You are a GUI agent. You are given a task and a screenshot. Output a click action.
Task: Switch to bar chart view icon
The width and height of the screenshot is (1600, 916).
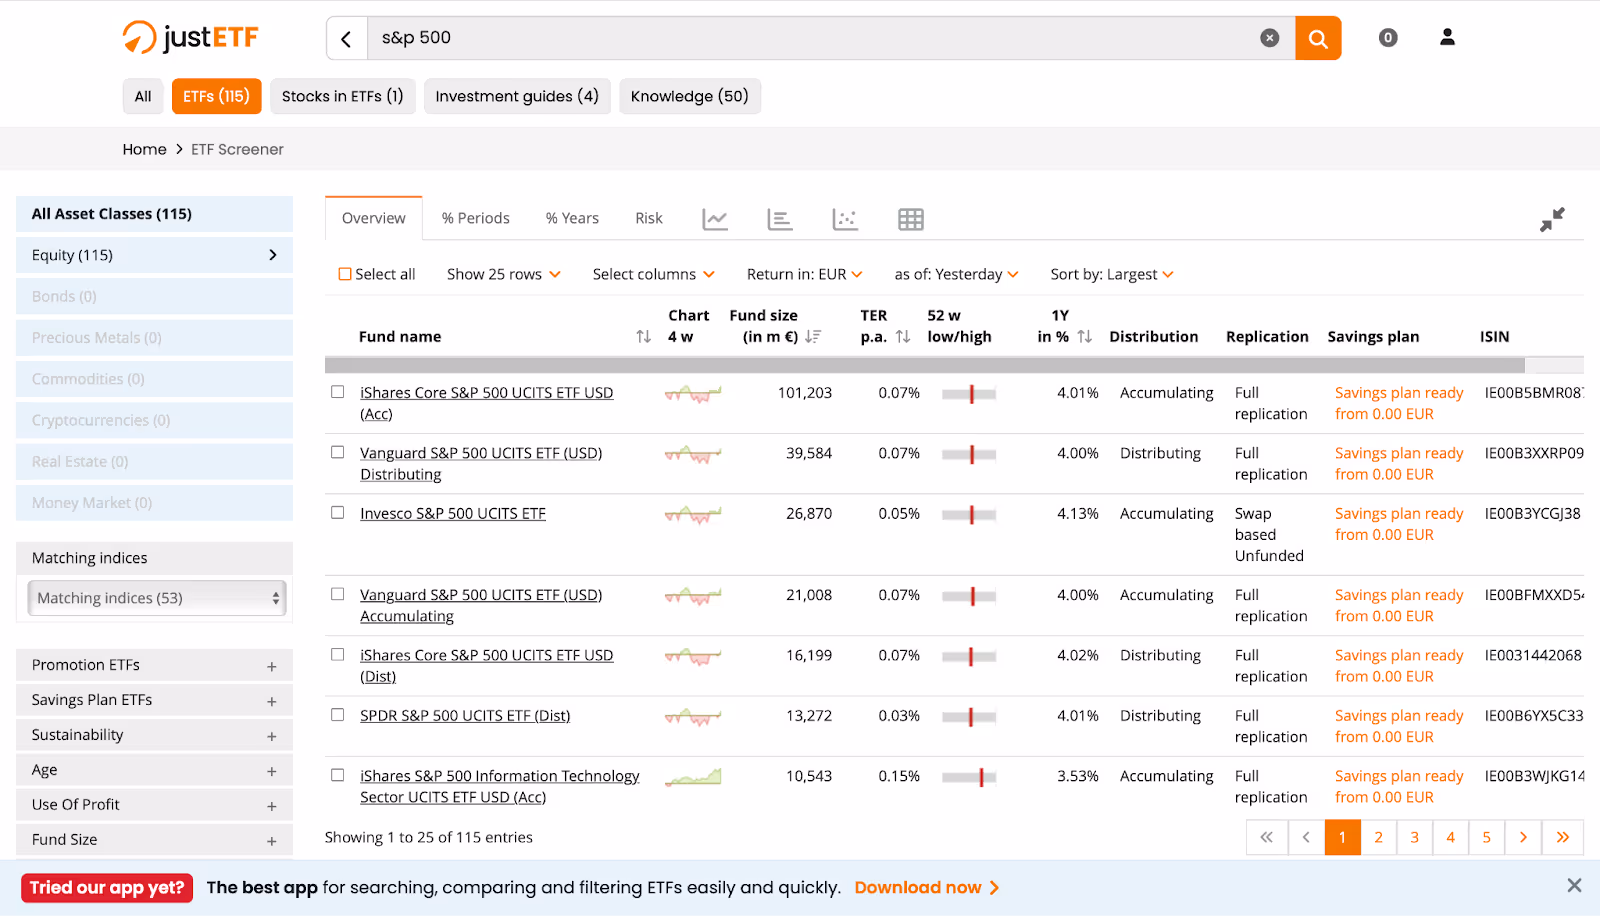point(780,219)
